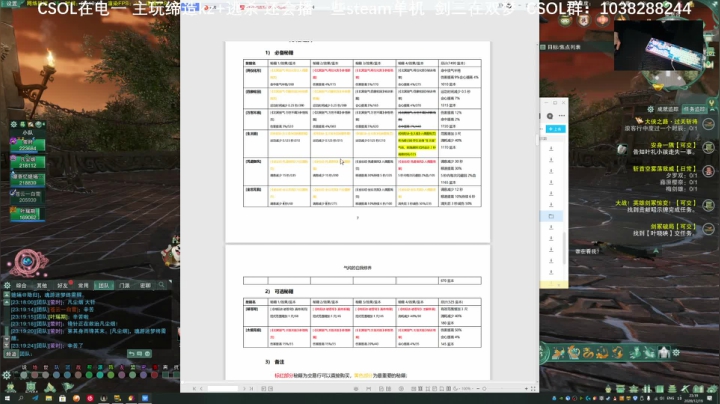Click the party frame gear icon

tap(14, 124)
